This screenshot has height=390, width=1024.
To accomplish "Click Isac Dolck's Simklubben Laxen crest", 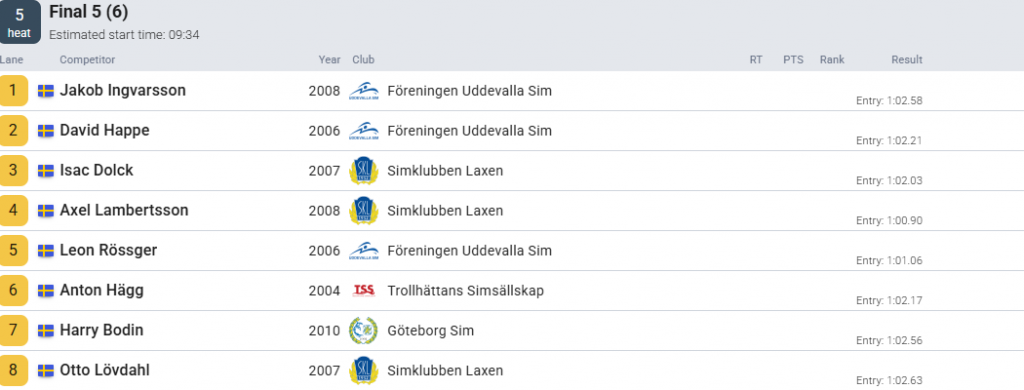I will (x=364, y=171).
